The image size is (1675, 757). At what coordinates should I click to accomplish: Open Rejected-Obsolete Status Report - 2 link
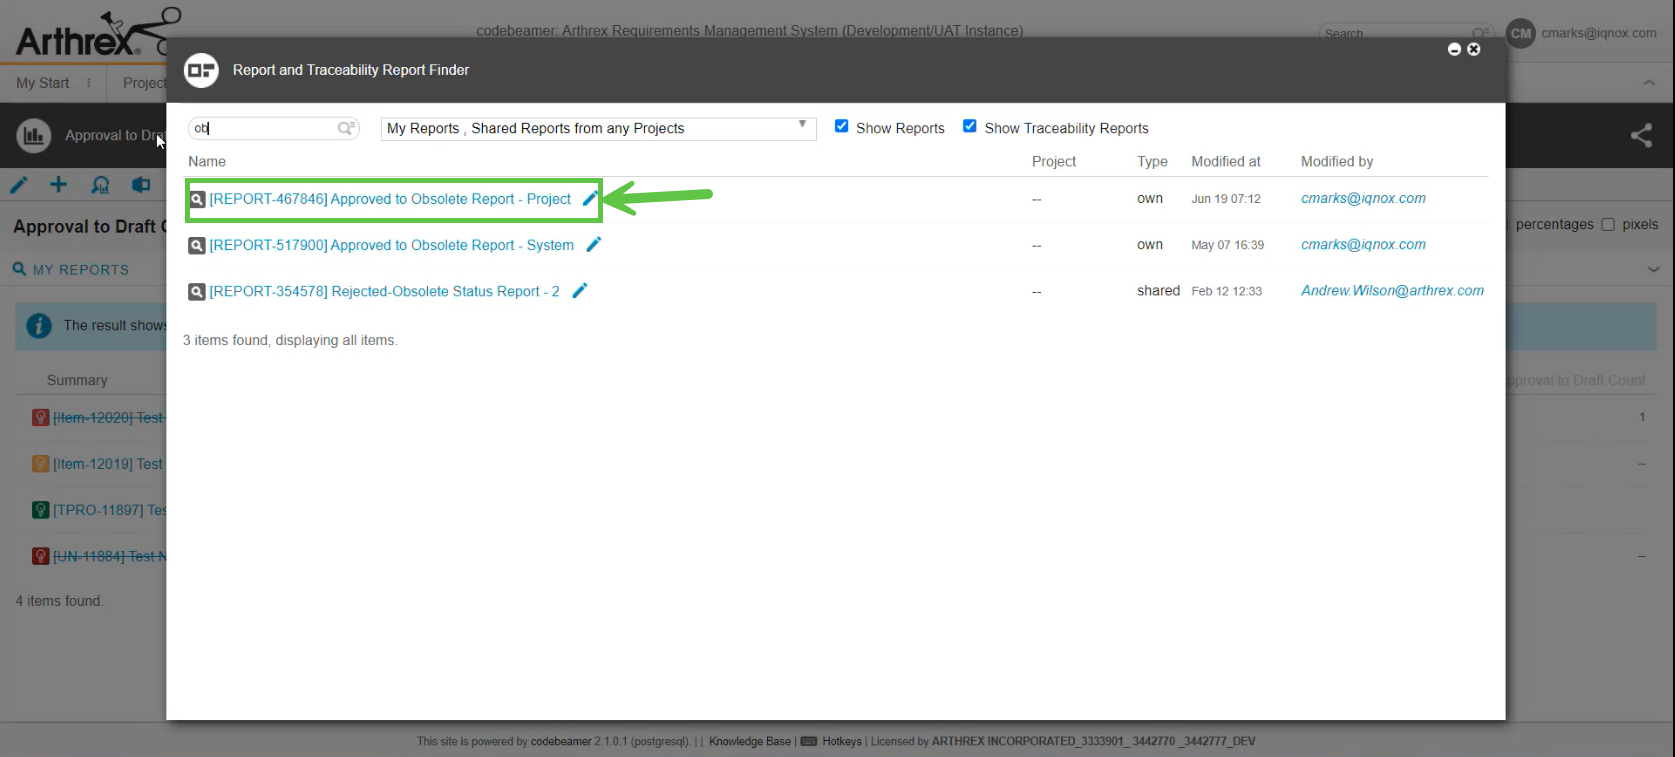pos(384,291)
